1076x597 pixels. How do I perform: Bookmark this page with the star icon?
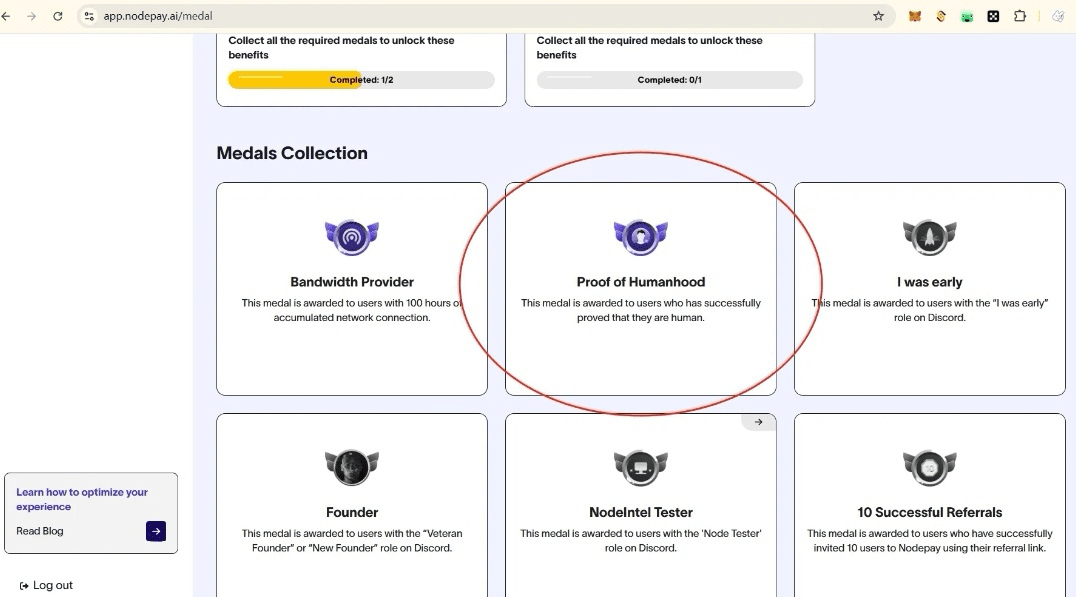[878, 16]
